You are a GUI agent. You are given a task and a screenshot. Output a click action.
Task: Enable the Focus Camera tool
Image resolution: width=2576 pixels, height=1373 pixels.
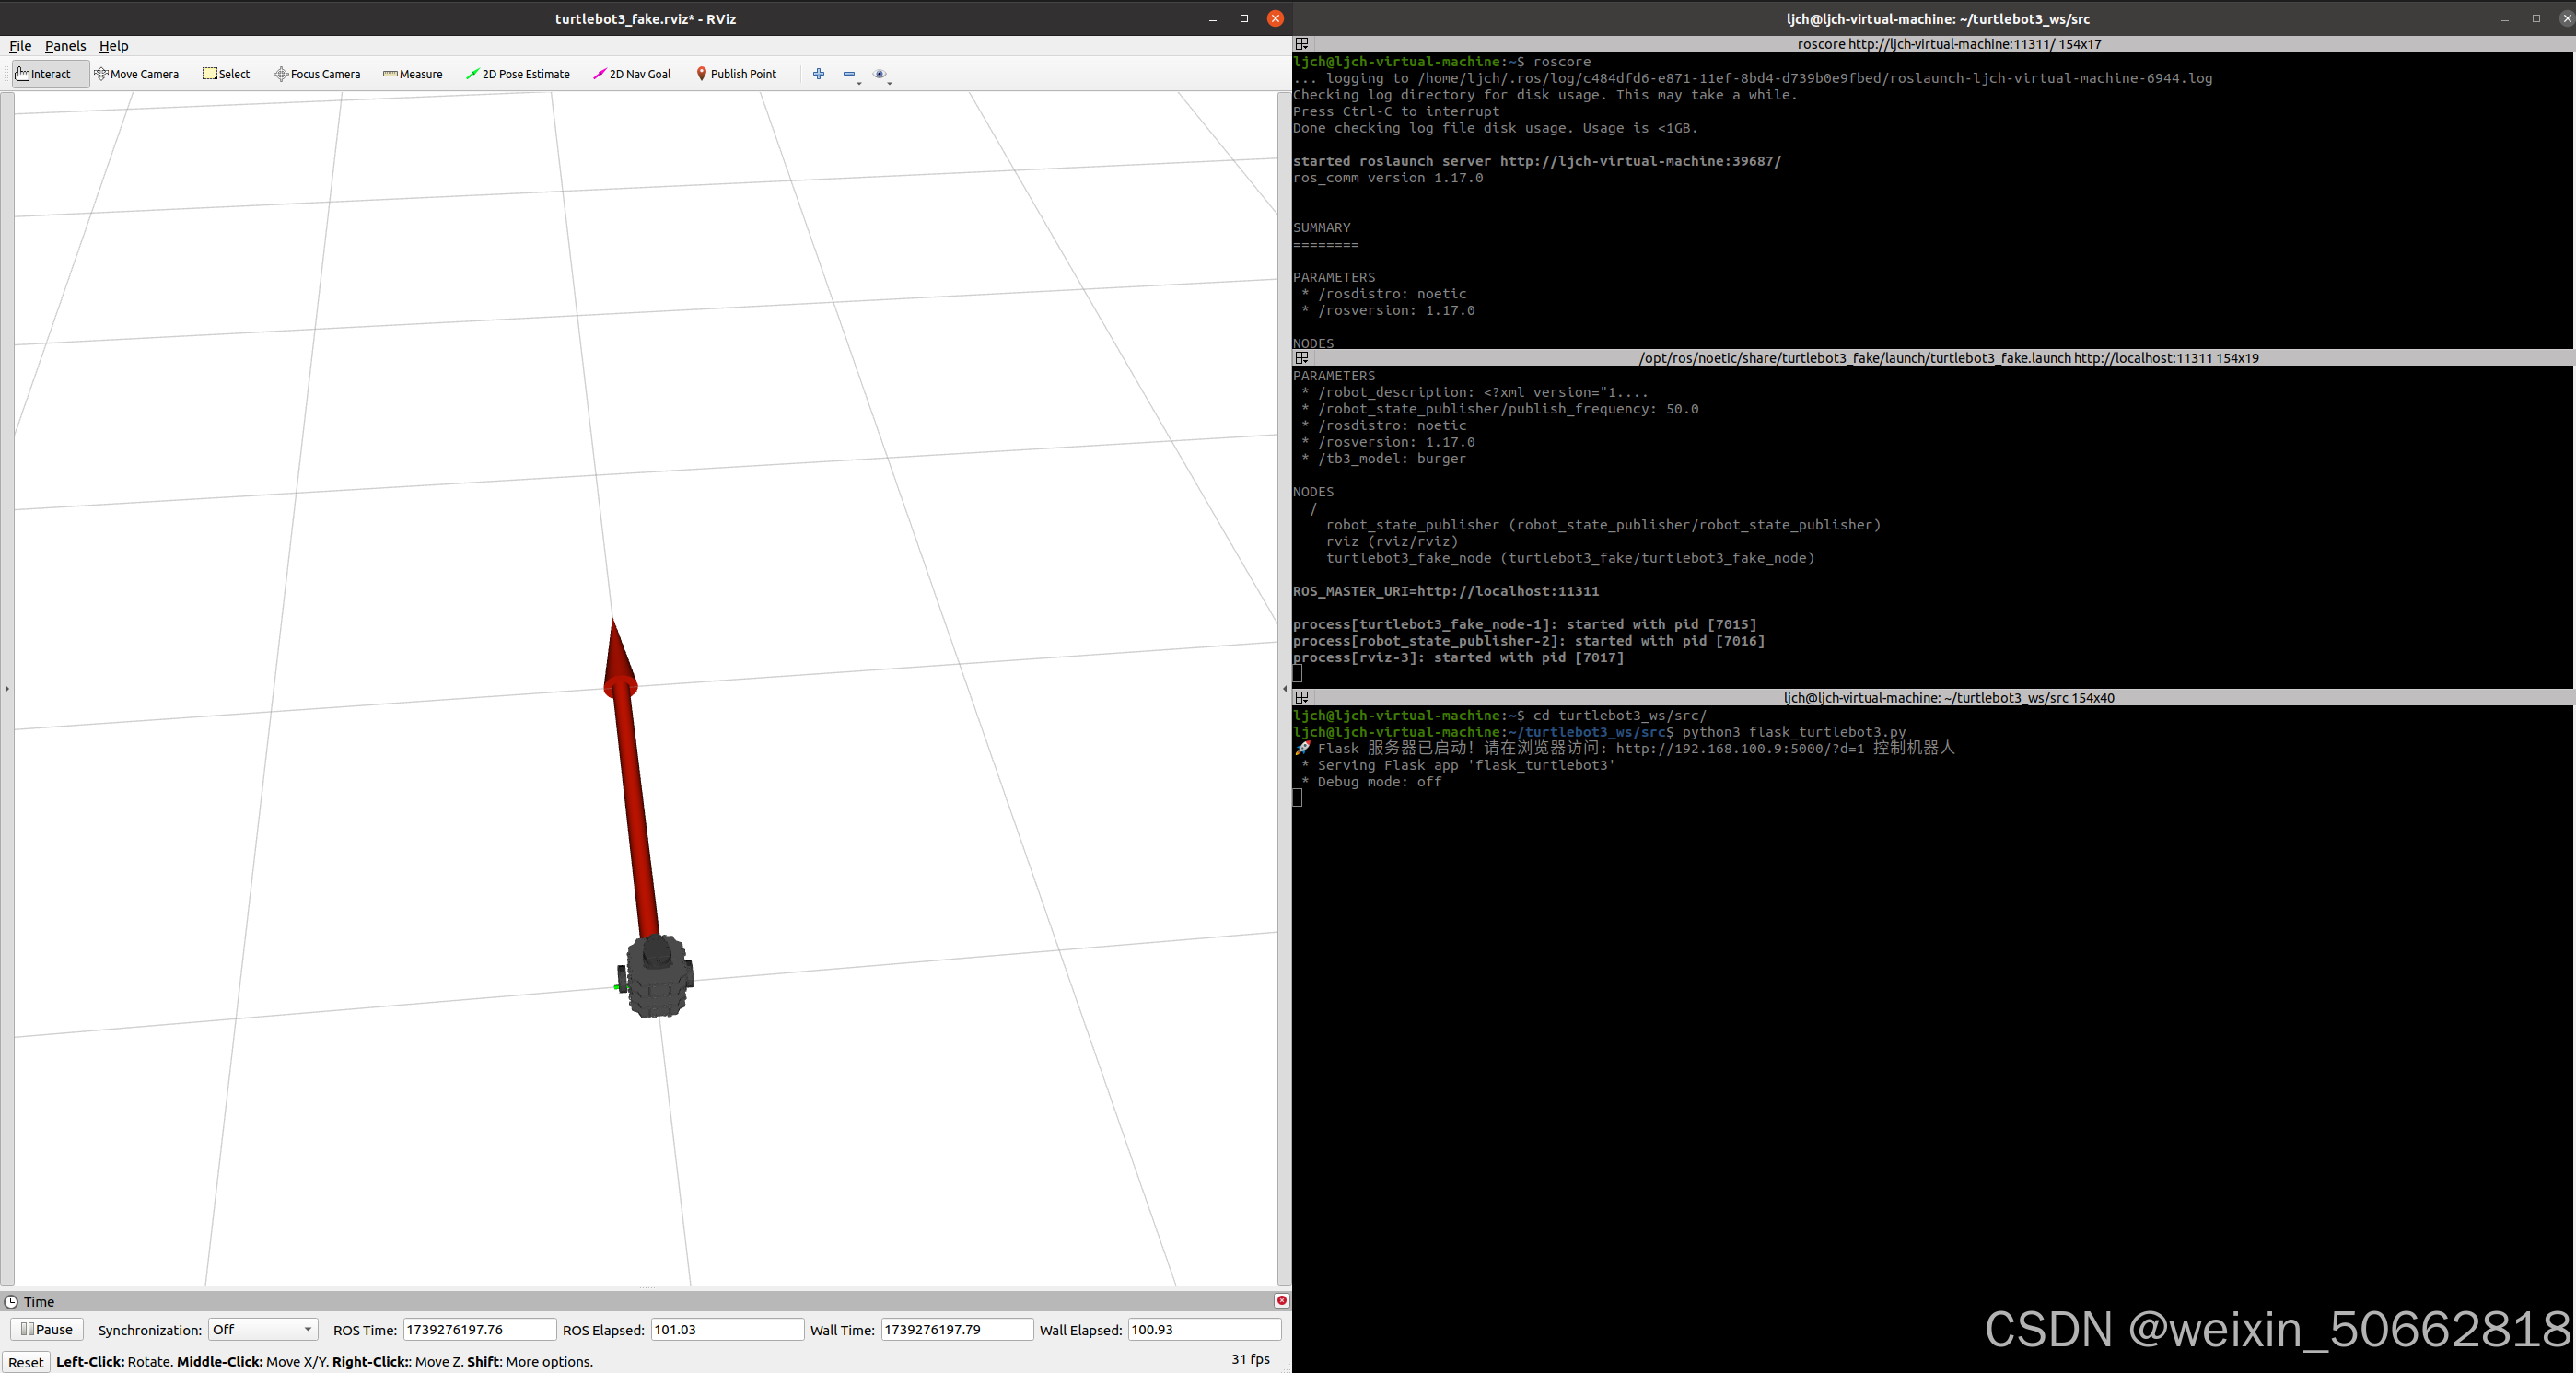click(317, 74)
